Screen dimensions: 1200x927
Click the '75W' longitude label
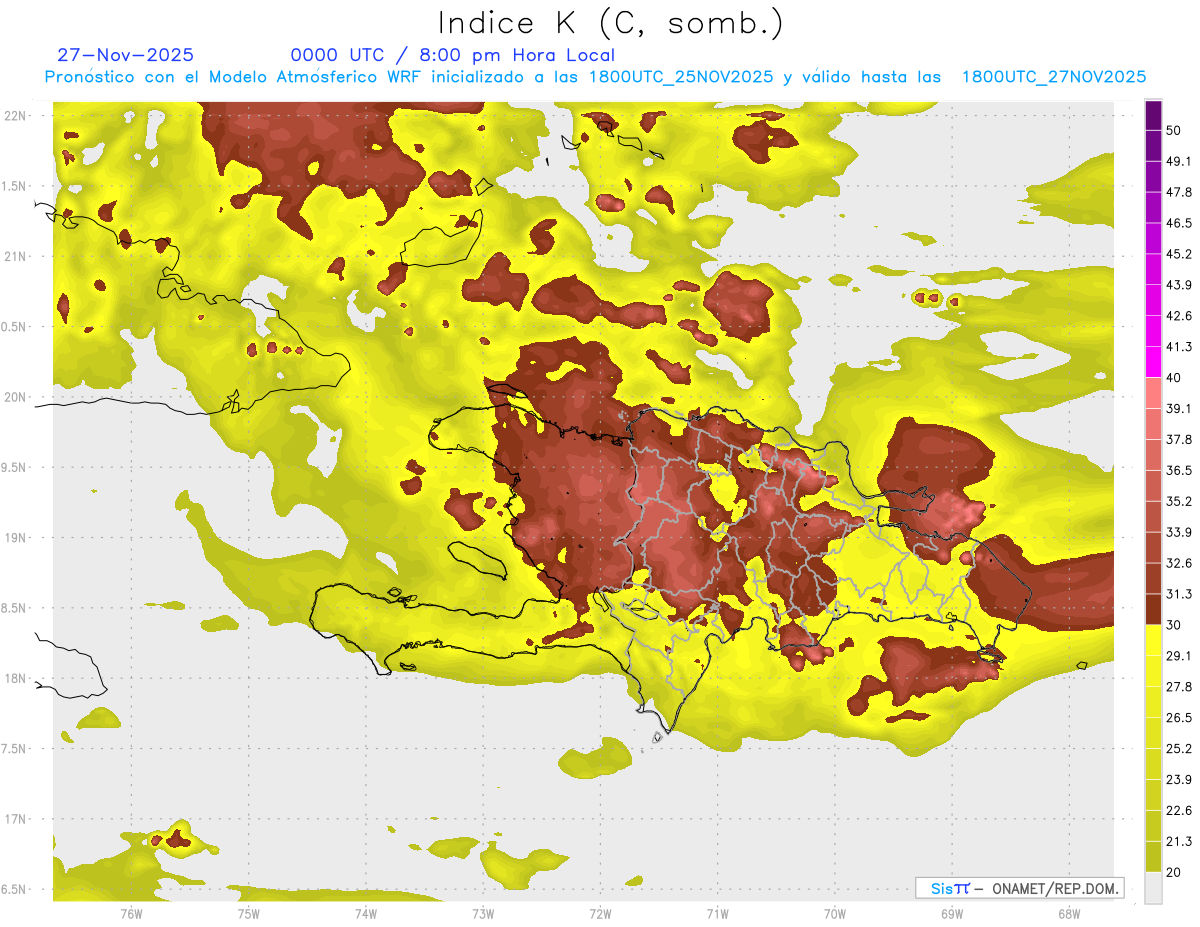point(248,914)
